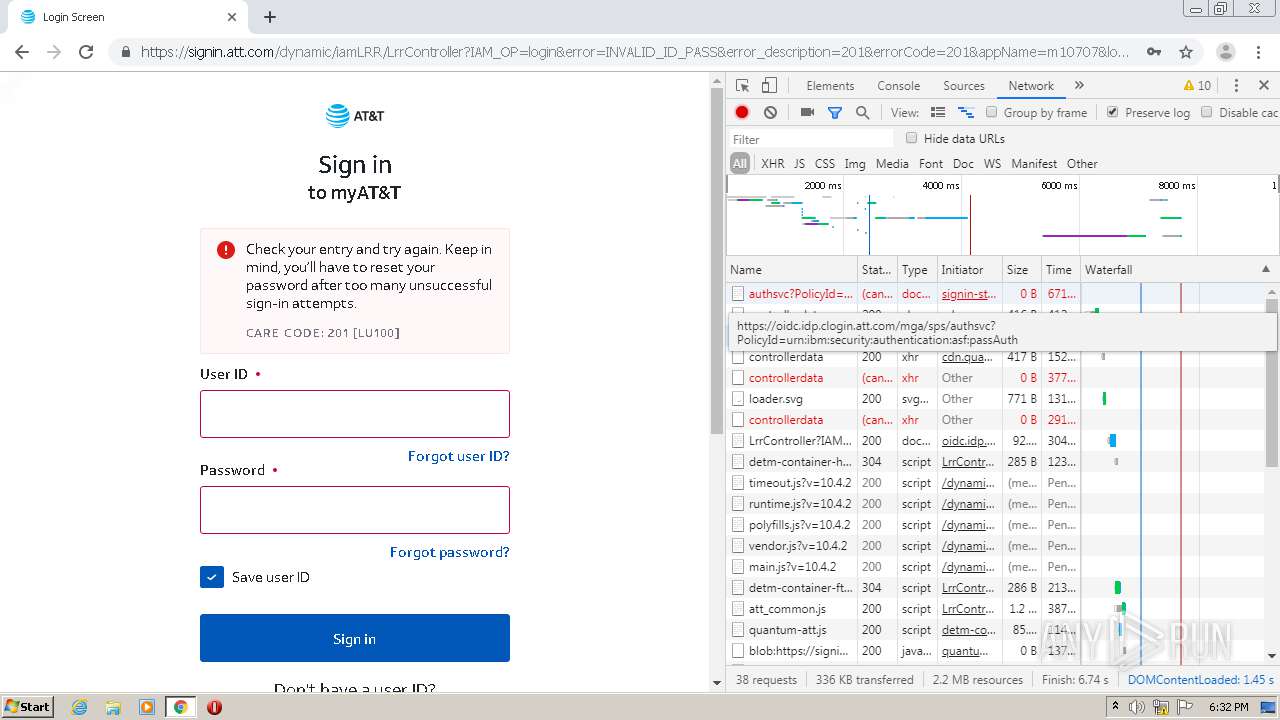Click the site padlock icon
Viewport: 1280px width, 720px height.
[126, 52]
